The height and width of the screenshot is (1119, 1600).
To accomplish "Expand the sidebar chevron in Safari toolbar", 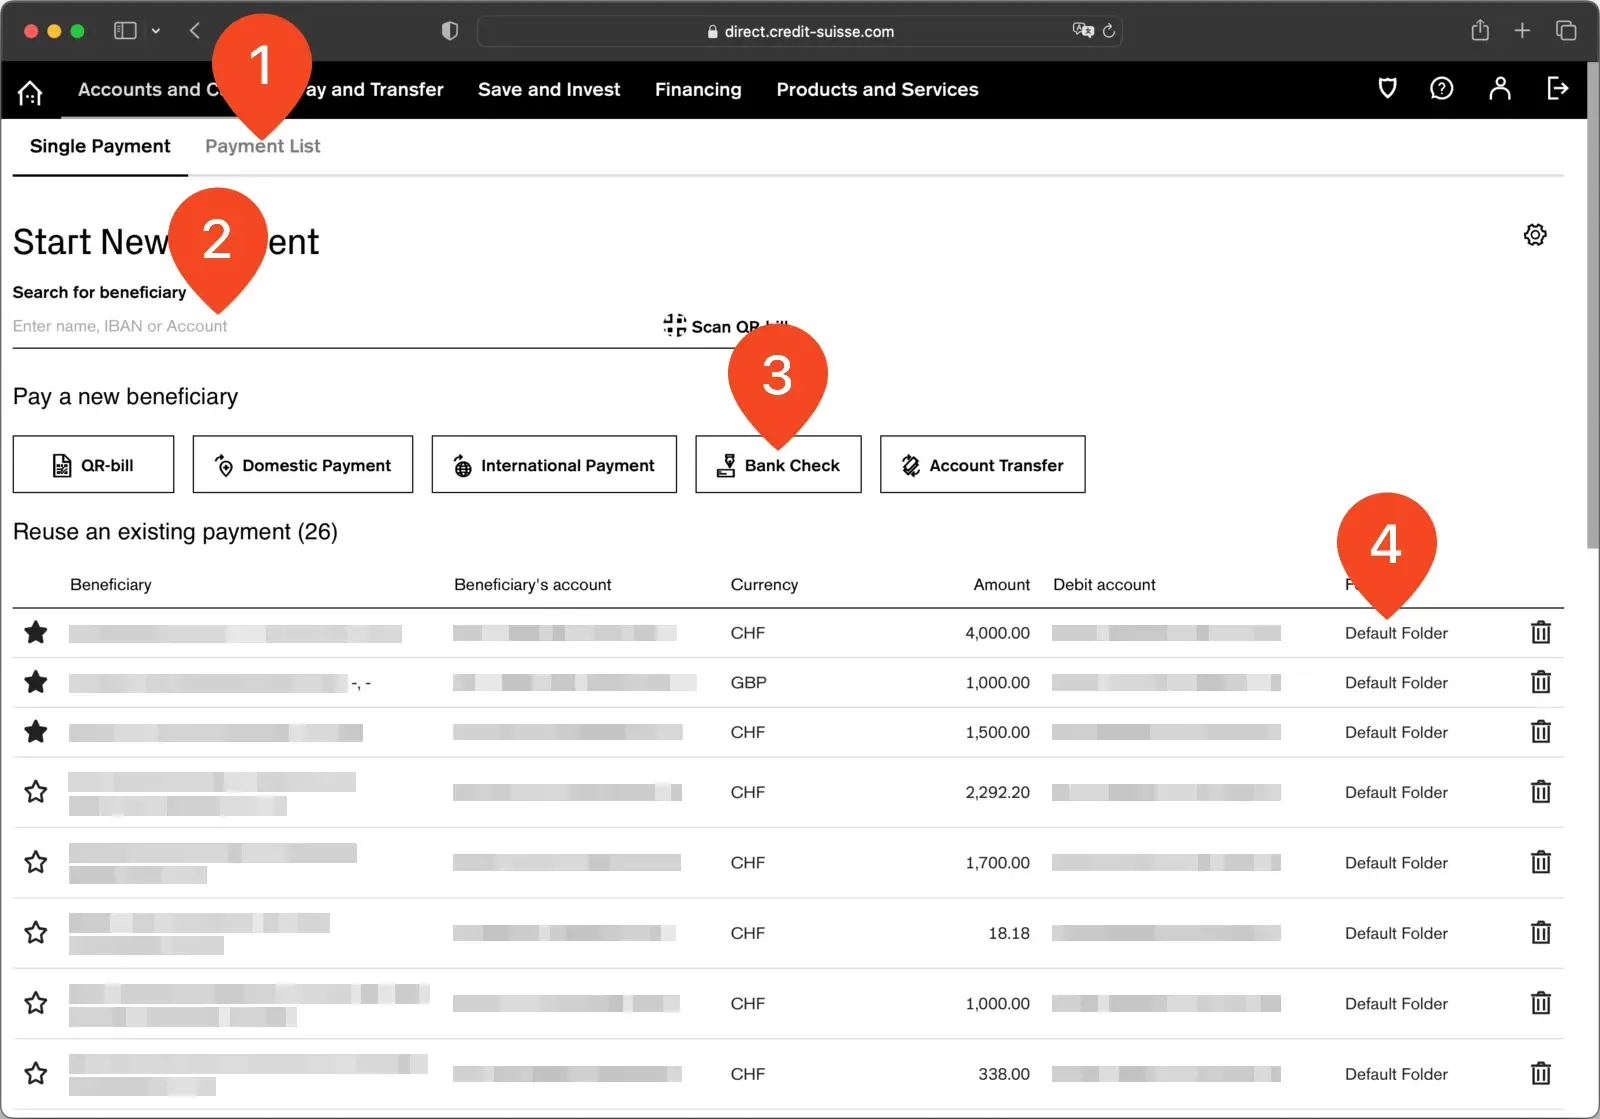I will tap(156, 30).
